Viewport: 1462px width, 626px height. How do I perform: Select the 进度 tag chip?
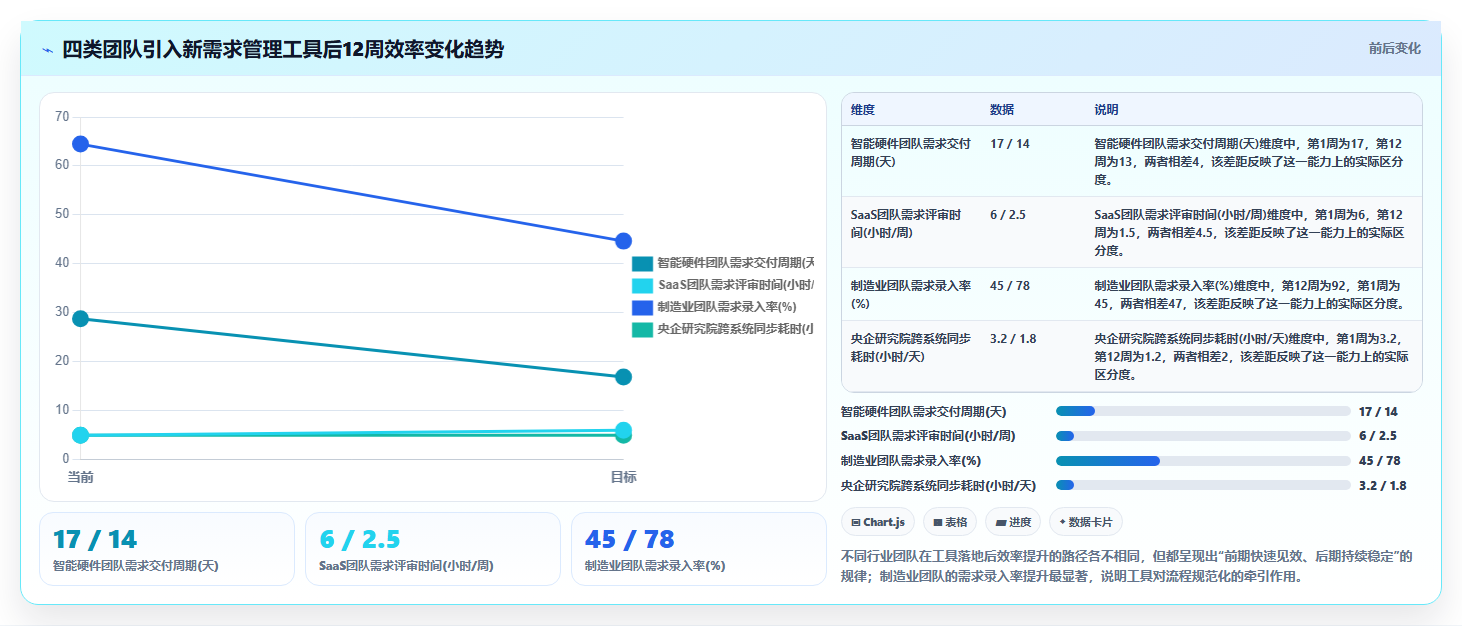click(1013, 522)
